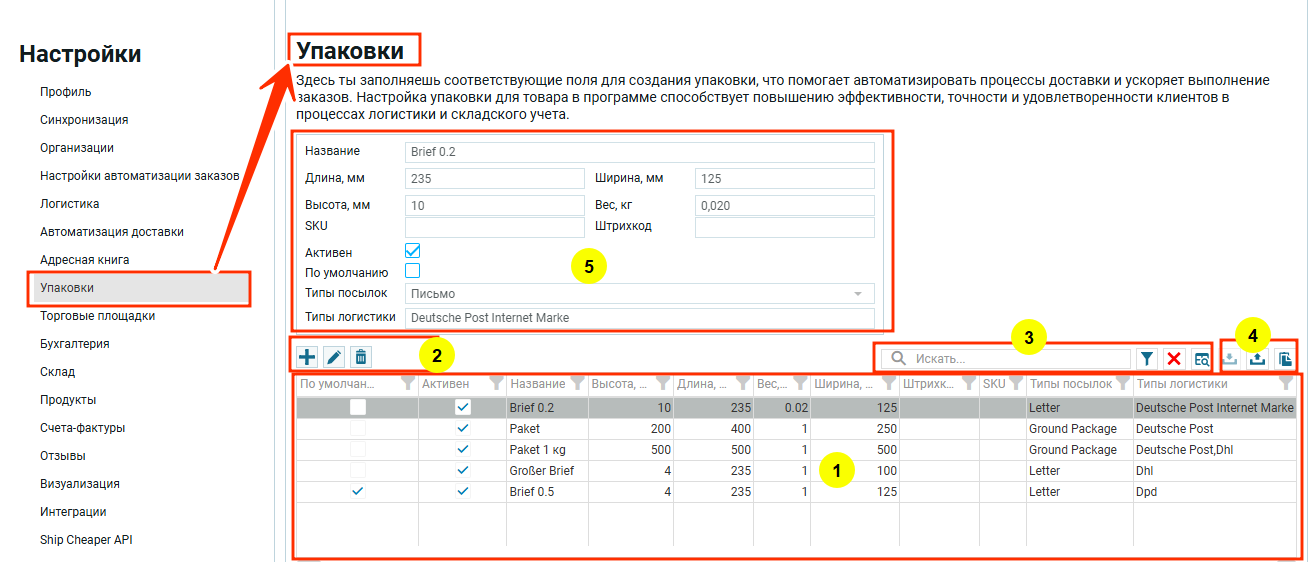Click the copy documents icon
The width and height of the screenshot is (1309, 562).
(x=1286, y=358)
